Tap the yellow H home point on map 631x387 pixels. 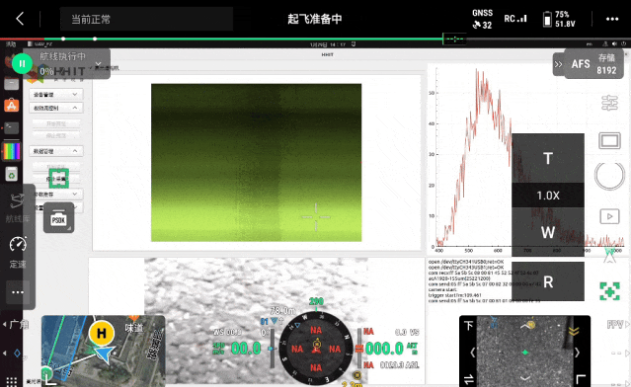(101, 333)
